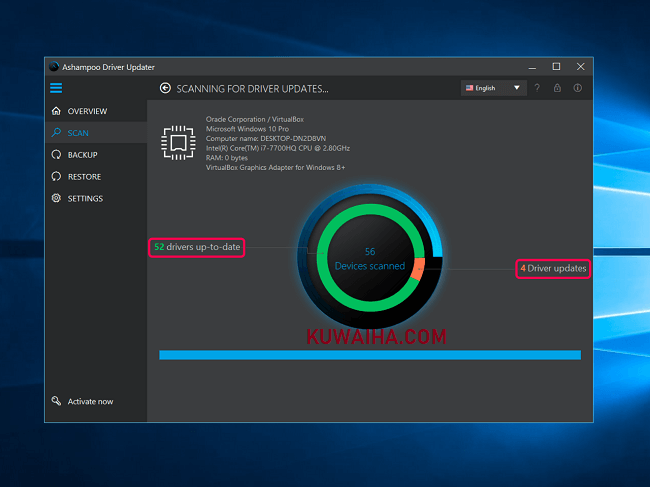
Task: Click the 'RAM: 0 bytes' line
Action: point(227,158)
